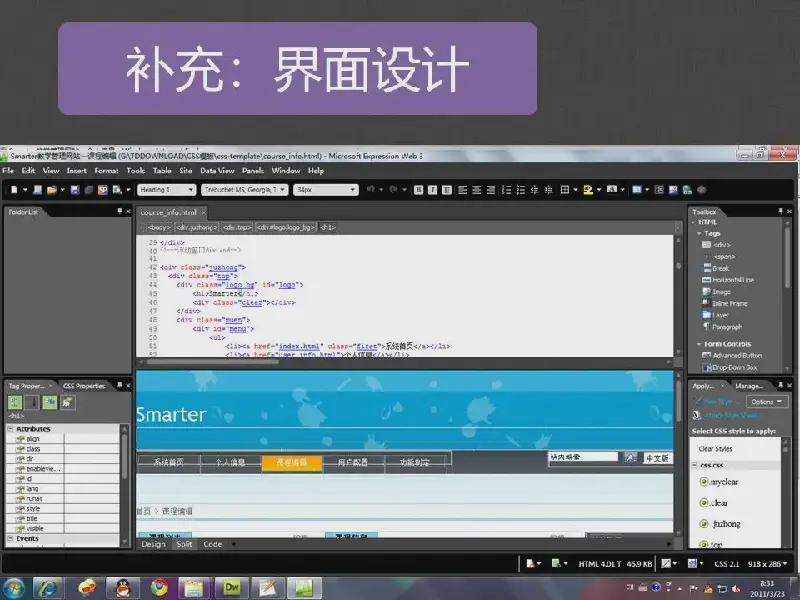This screenshot has width=800, height=600.
Task: Click the Open folder icon in toolbar
Action: [52, 190]
